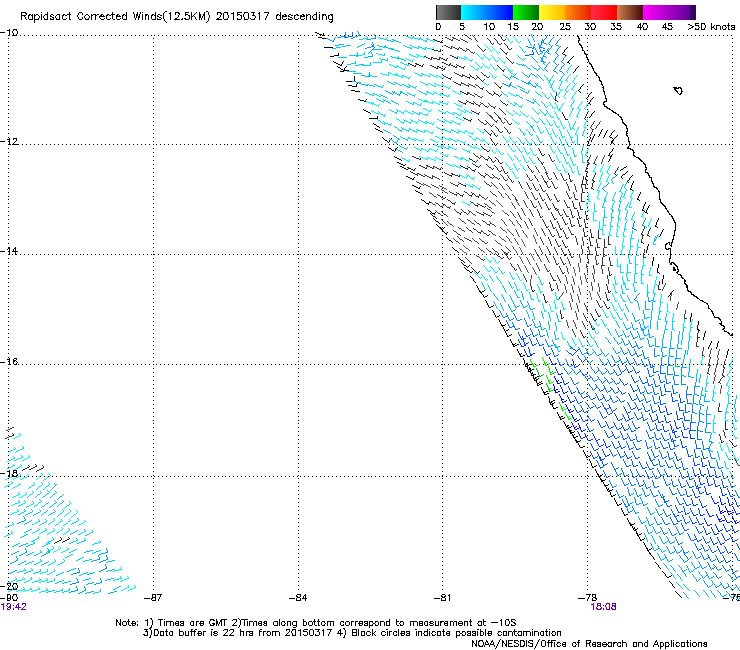The height and width of the screenshot is (650, 740).
Task: Click the magenta 40-45 knots legend segment
Action: 656,12
